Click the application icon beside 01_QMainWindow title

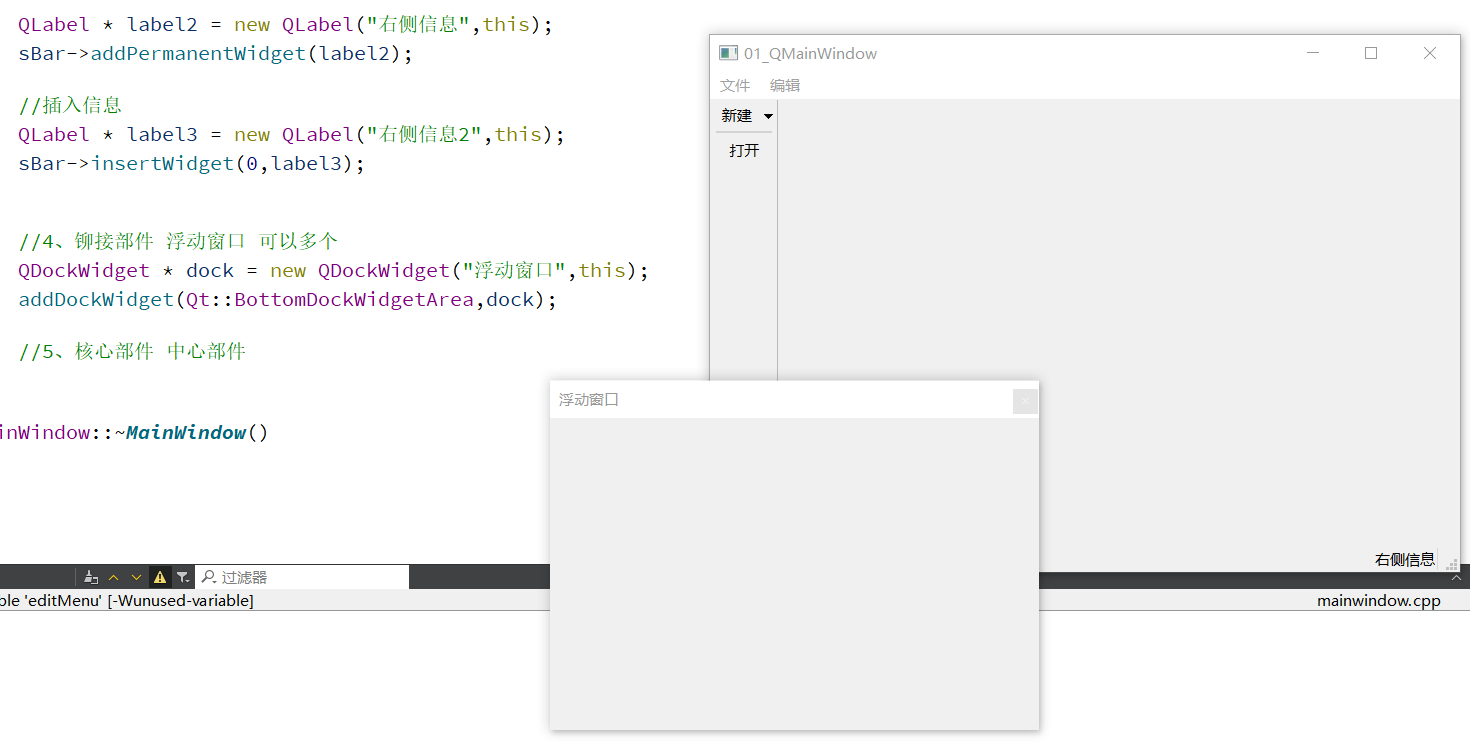(x=728, y=53)
